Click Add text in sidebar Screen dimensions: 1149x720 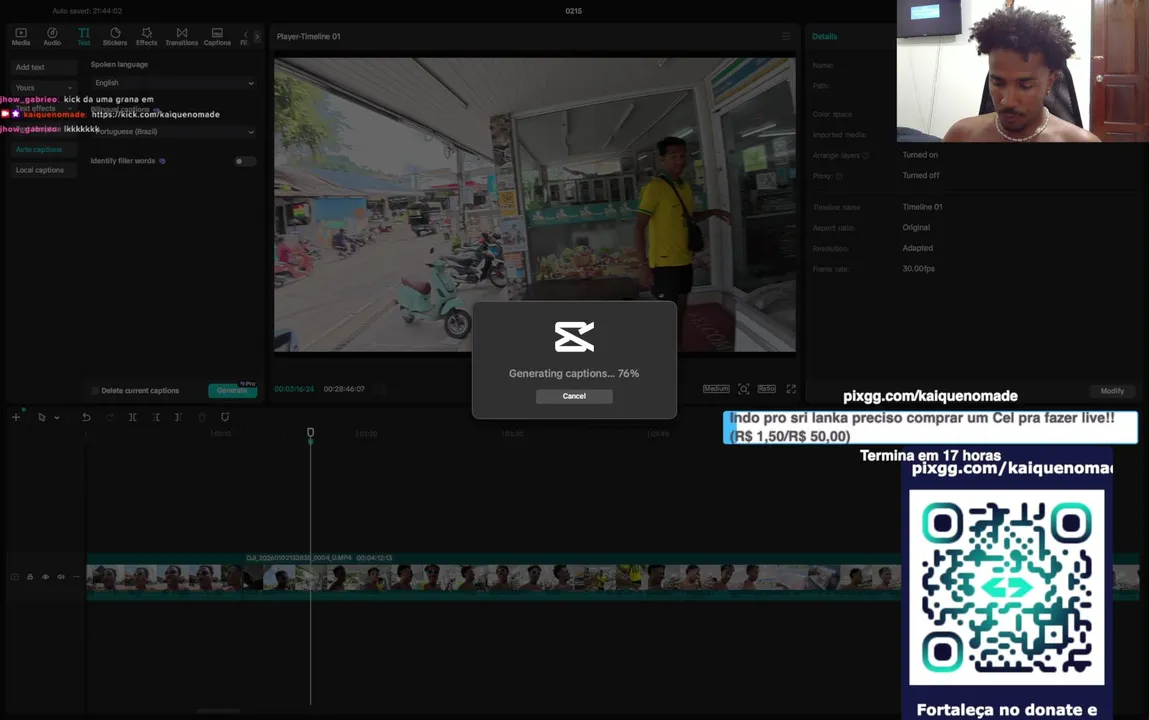[x=43, y=67]
